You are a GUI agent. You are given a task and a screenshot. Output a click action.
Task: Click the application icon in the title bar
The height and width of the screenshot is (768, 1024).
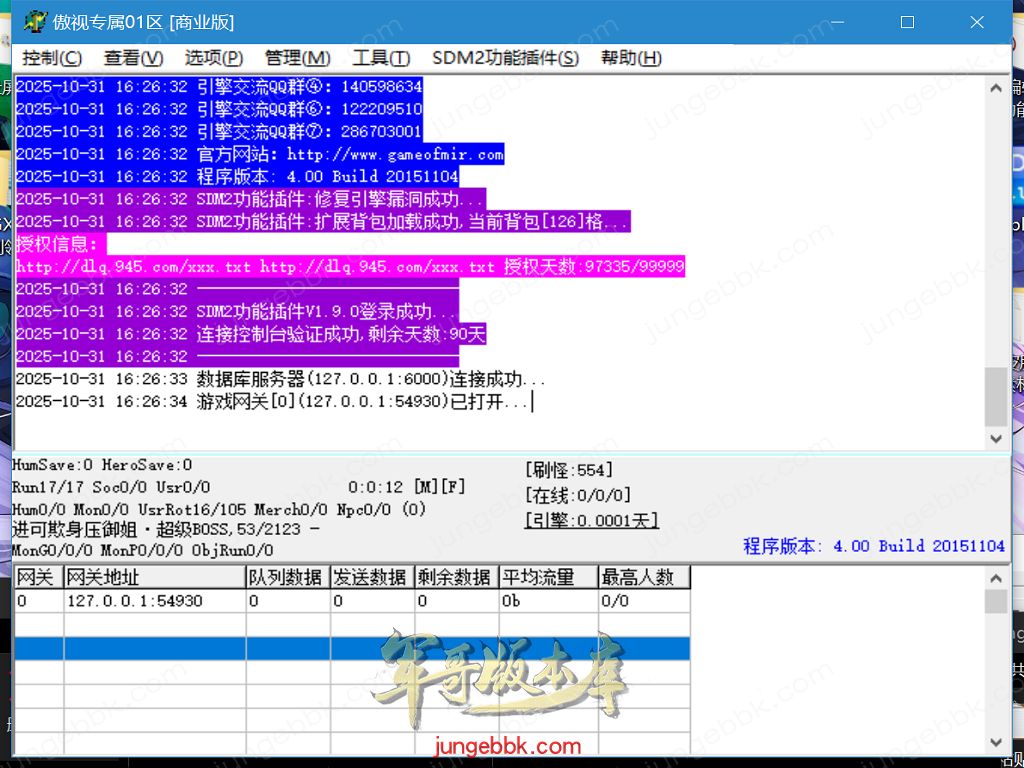[x=35, y=21]
